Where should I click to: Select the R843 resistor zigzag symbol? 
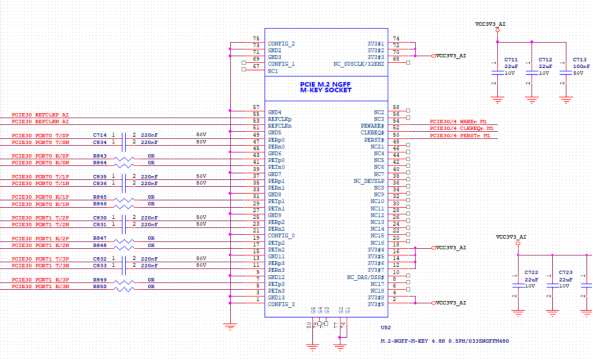pos(124,159)
